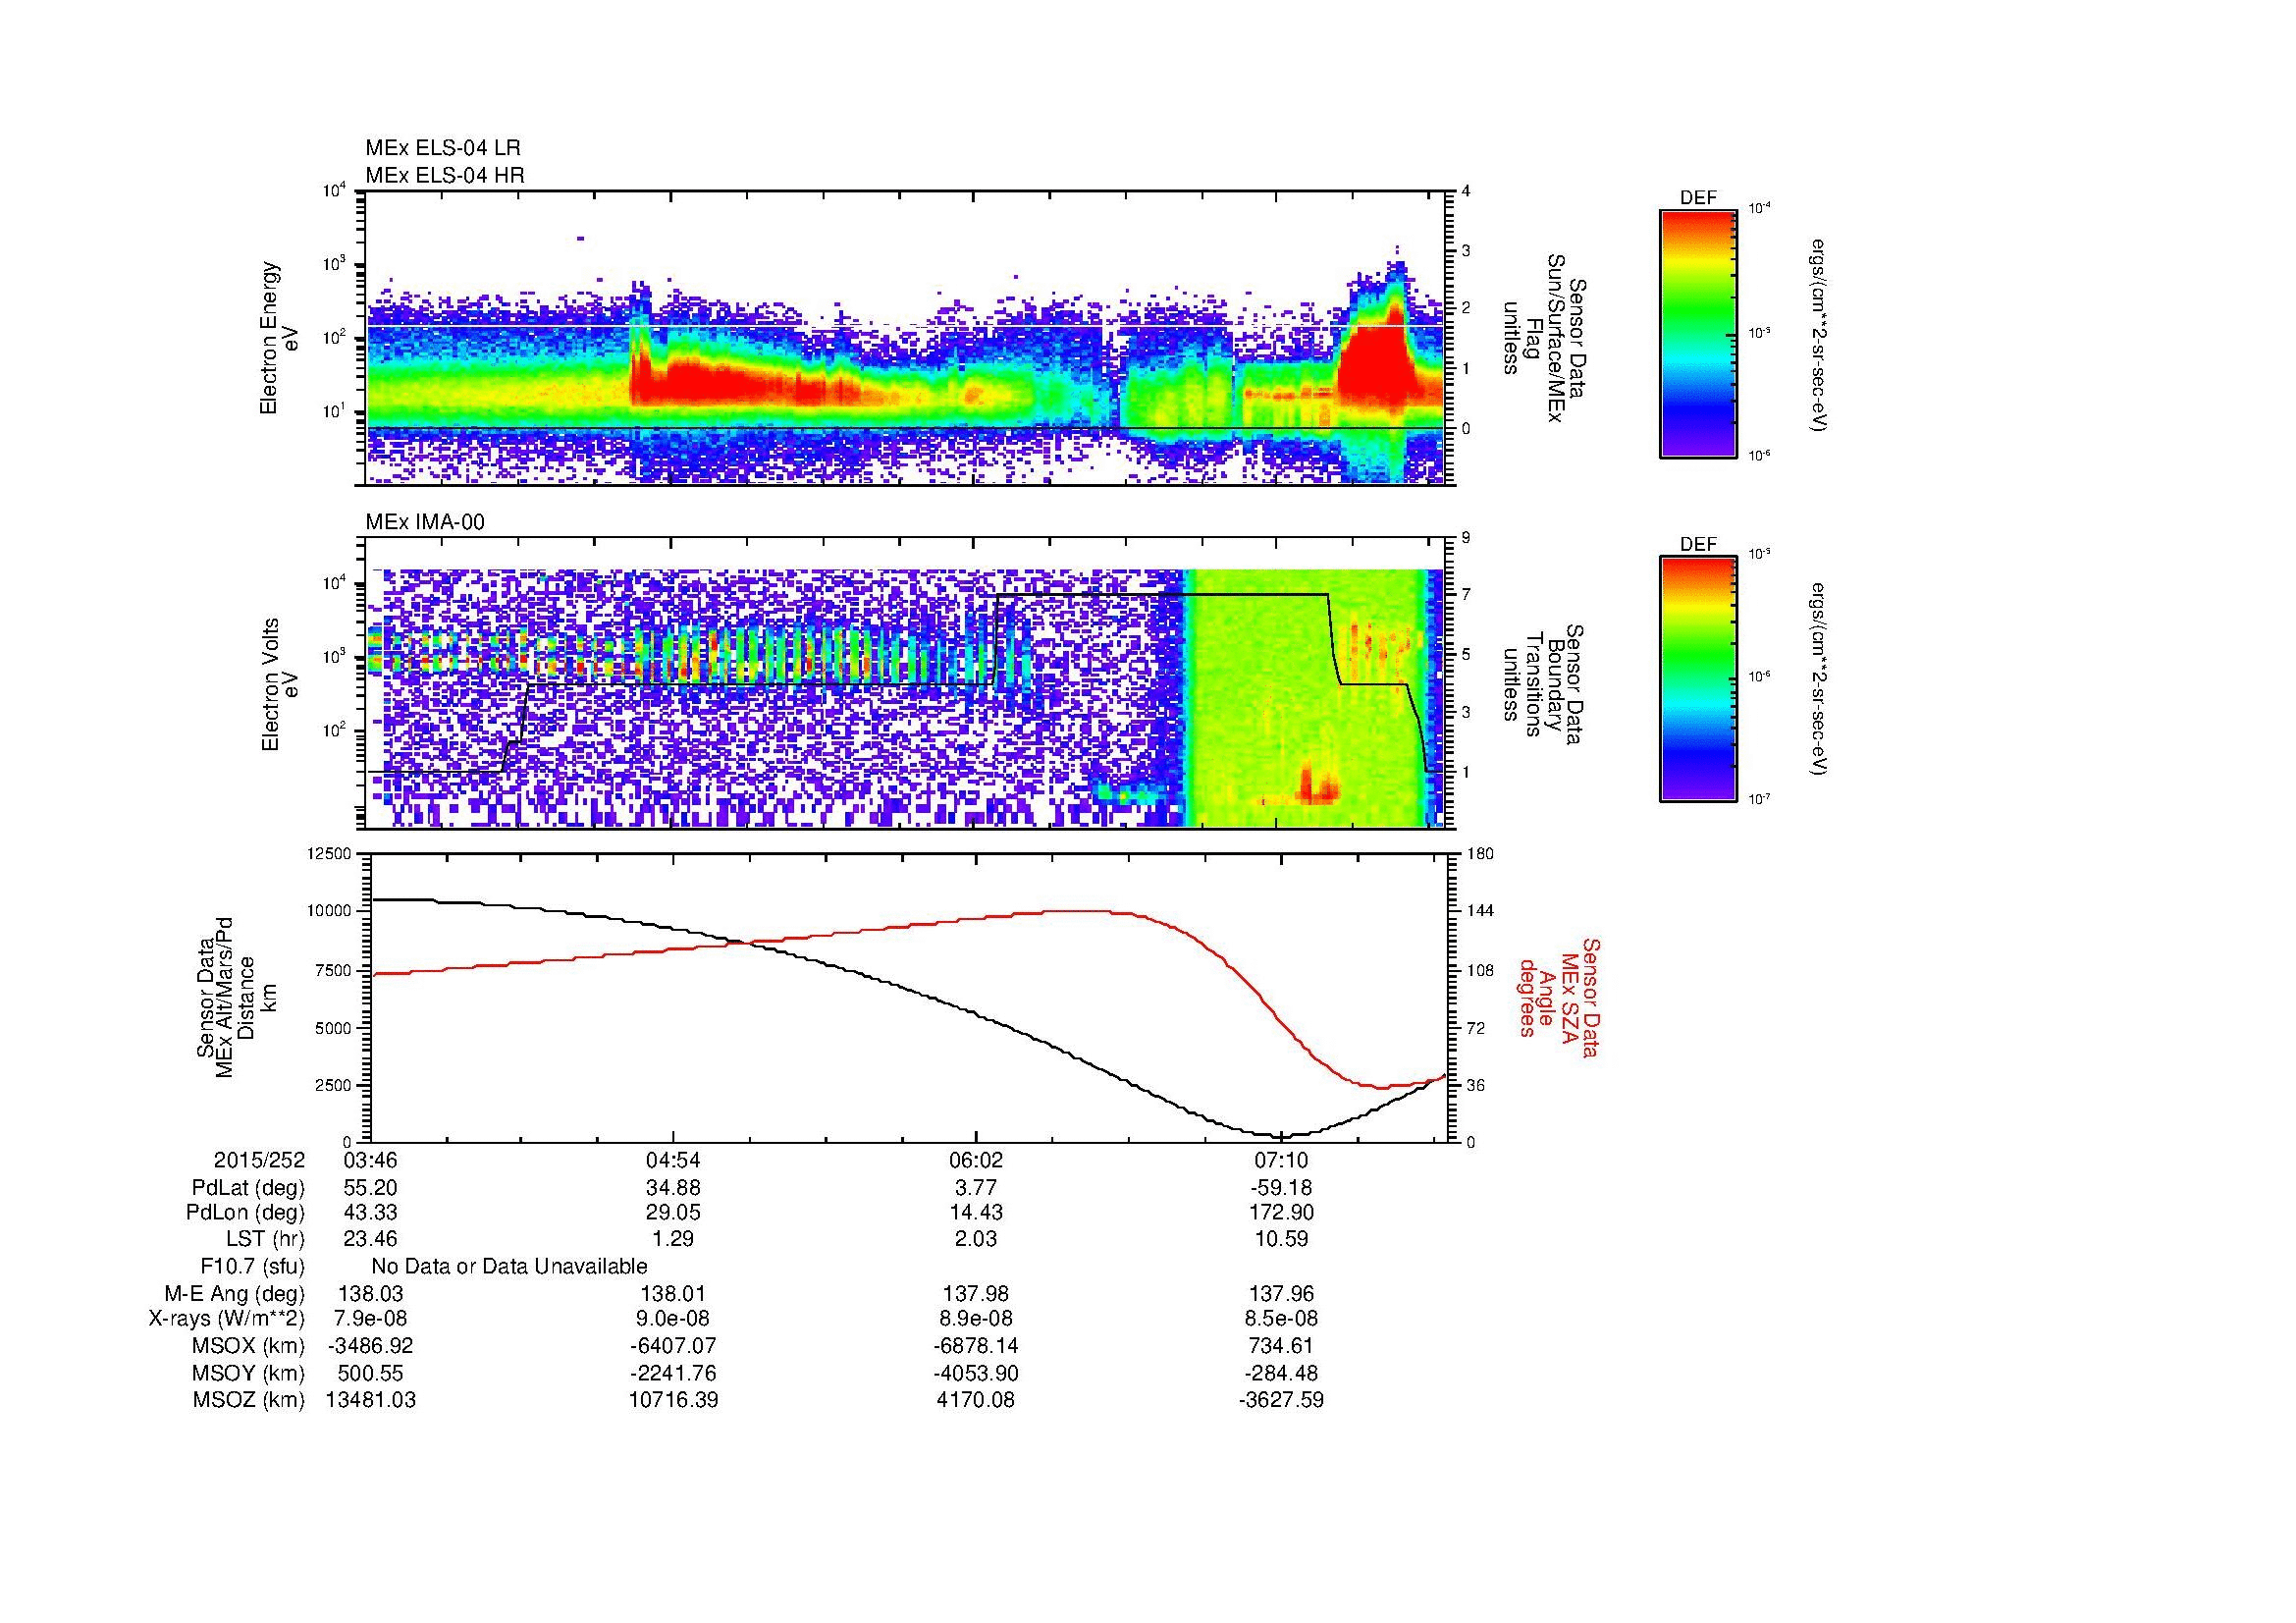The image size is (2296, 1623).
Task: Click MSOY value -2241.76
Action: pyautogui.click(x=673, y=1373)
